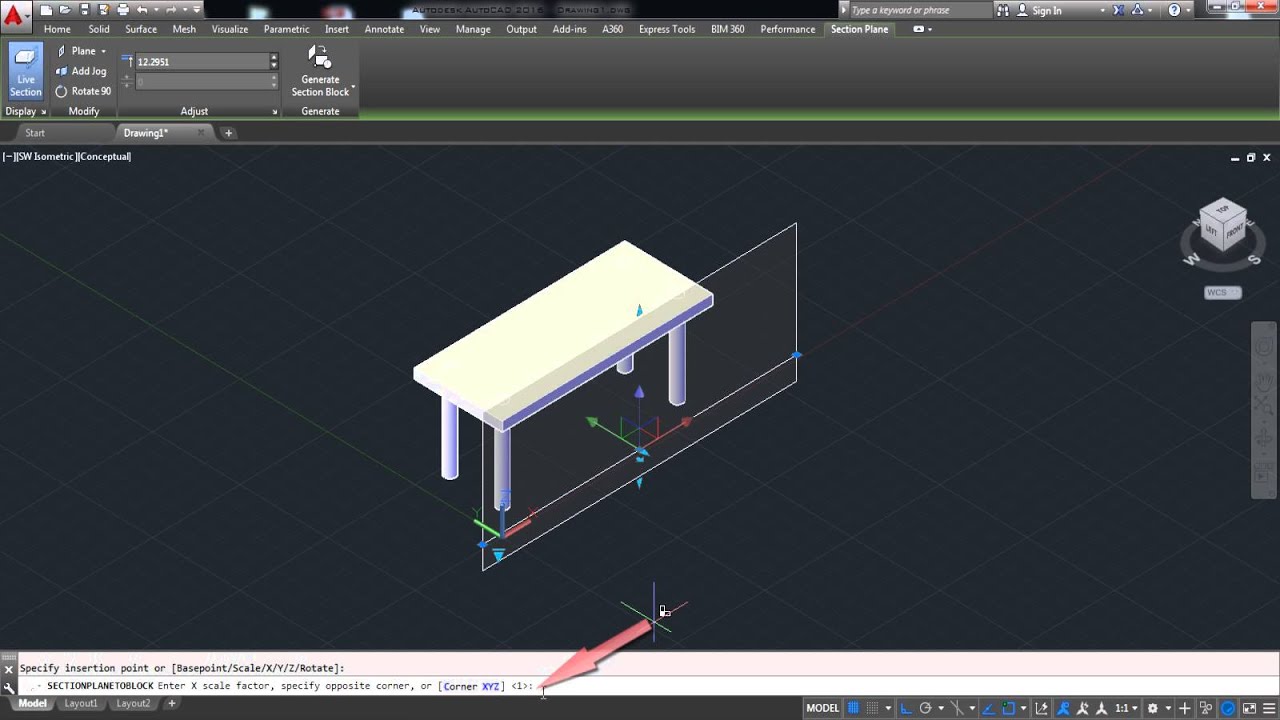The width and height of the screenshot is (1280, 720).
Task: Open the undo history dropdown arrow
Action: click(x=155, y=10)
